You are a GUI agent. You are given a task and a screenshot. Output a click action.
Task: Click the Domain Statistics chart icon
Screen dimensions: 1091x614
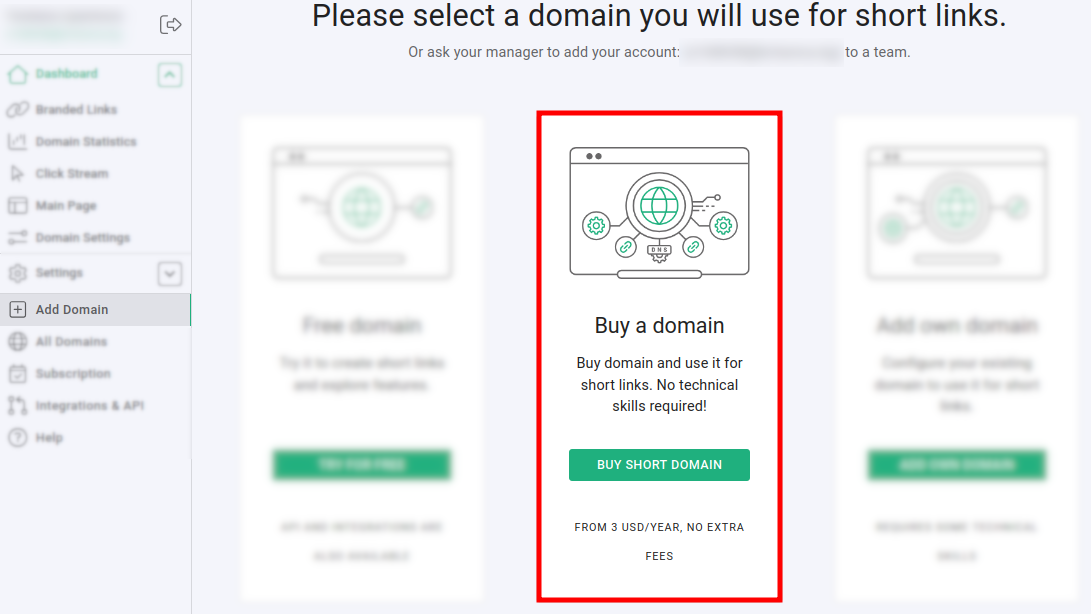(17, 142)
